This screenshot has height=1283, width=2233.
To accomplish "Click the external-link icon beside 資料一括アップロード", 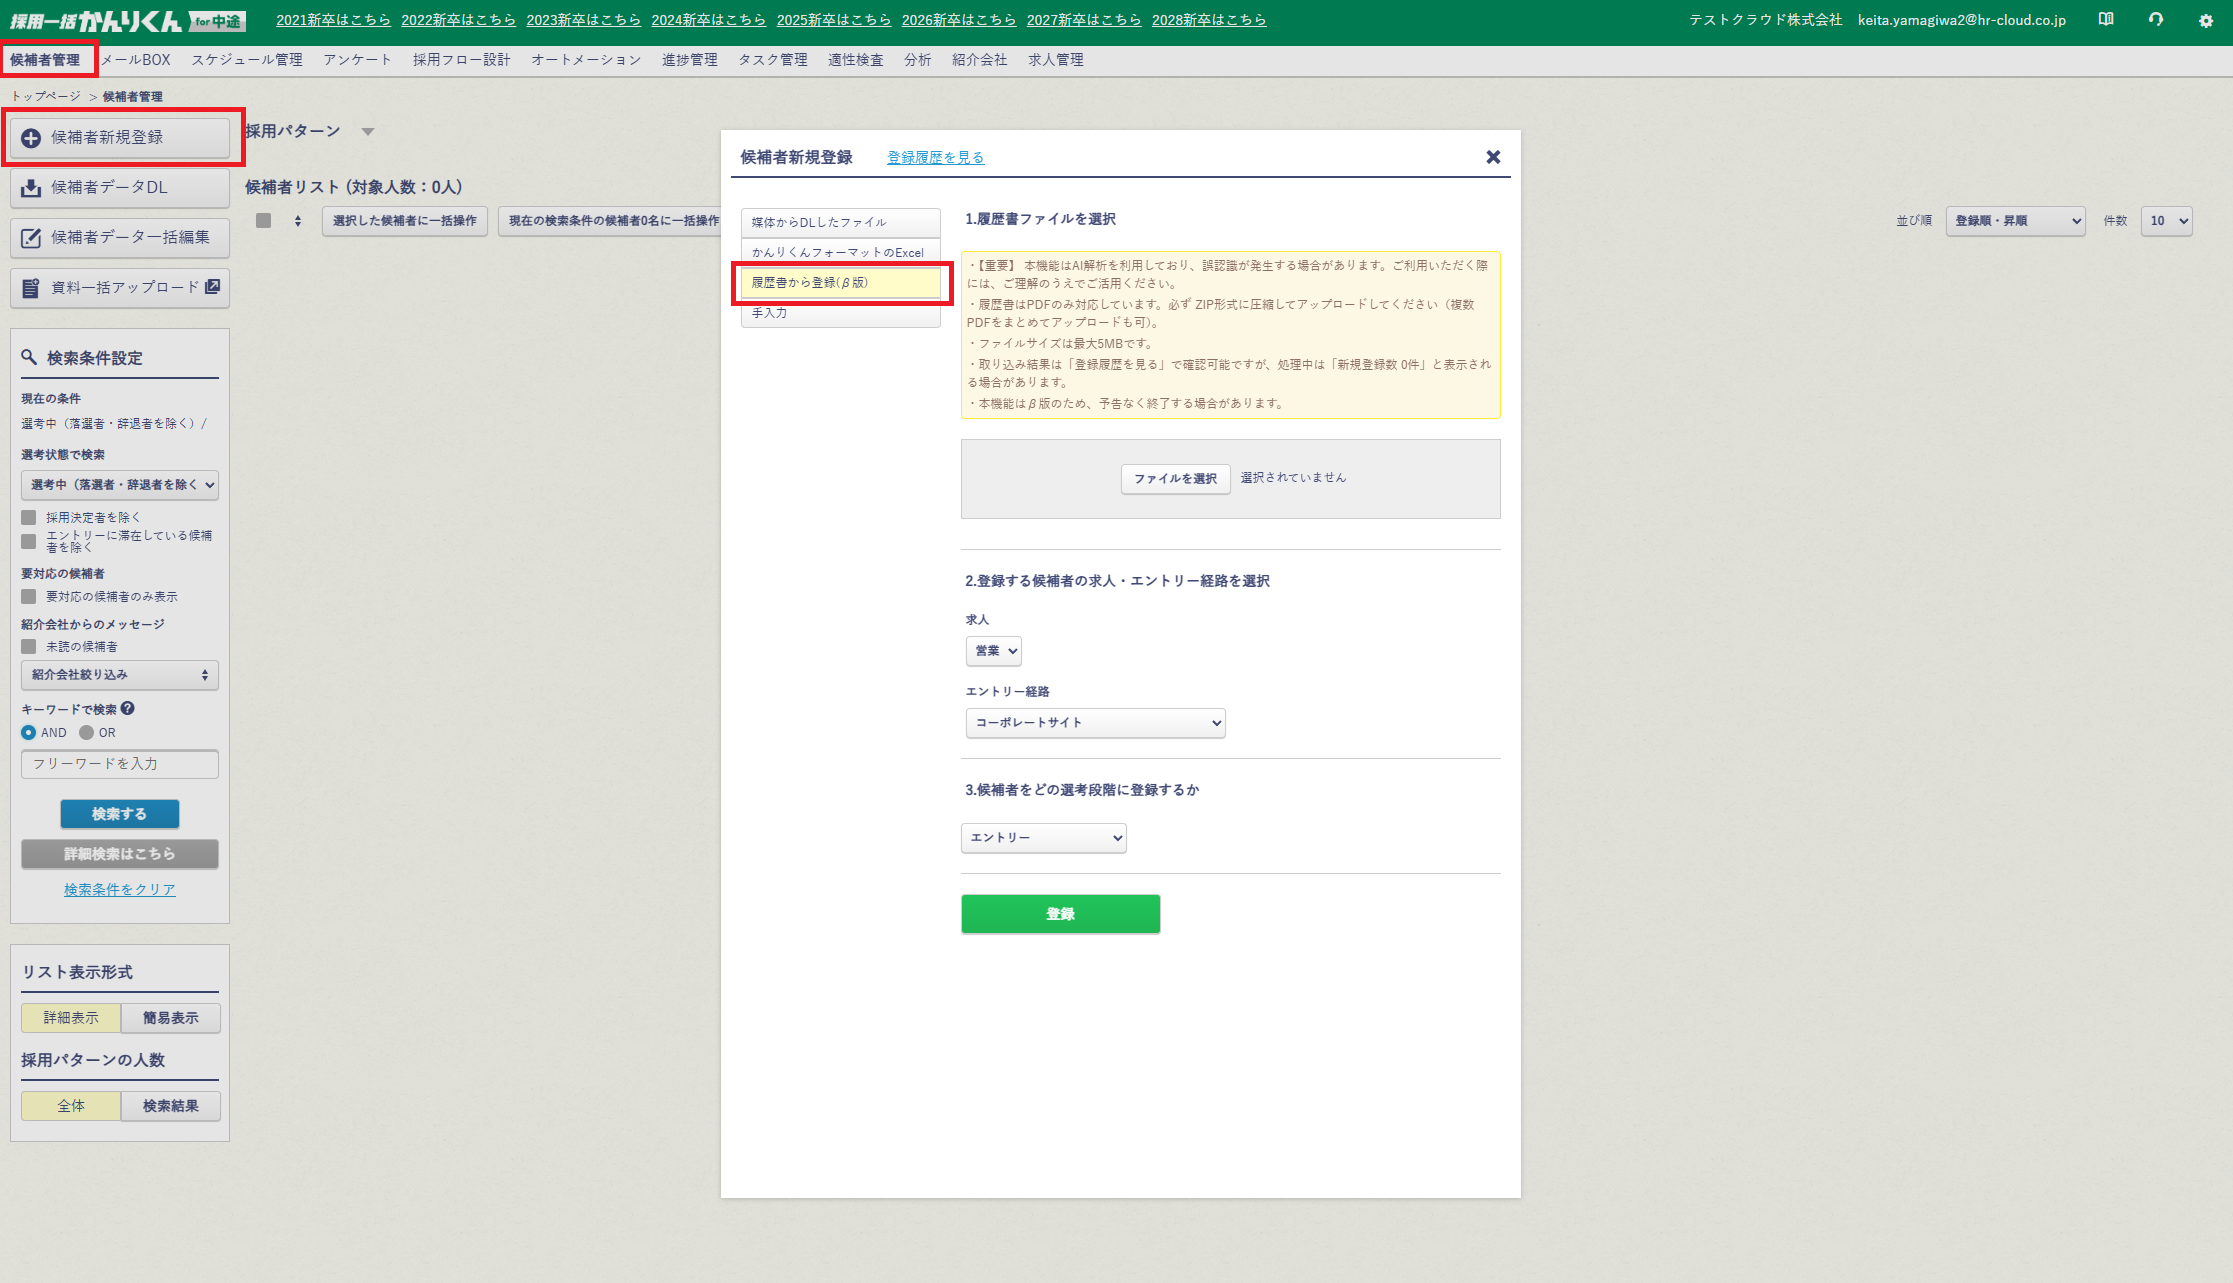I will click(211, 286).
